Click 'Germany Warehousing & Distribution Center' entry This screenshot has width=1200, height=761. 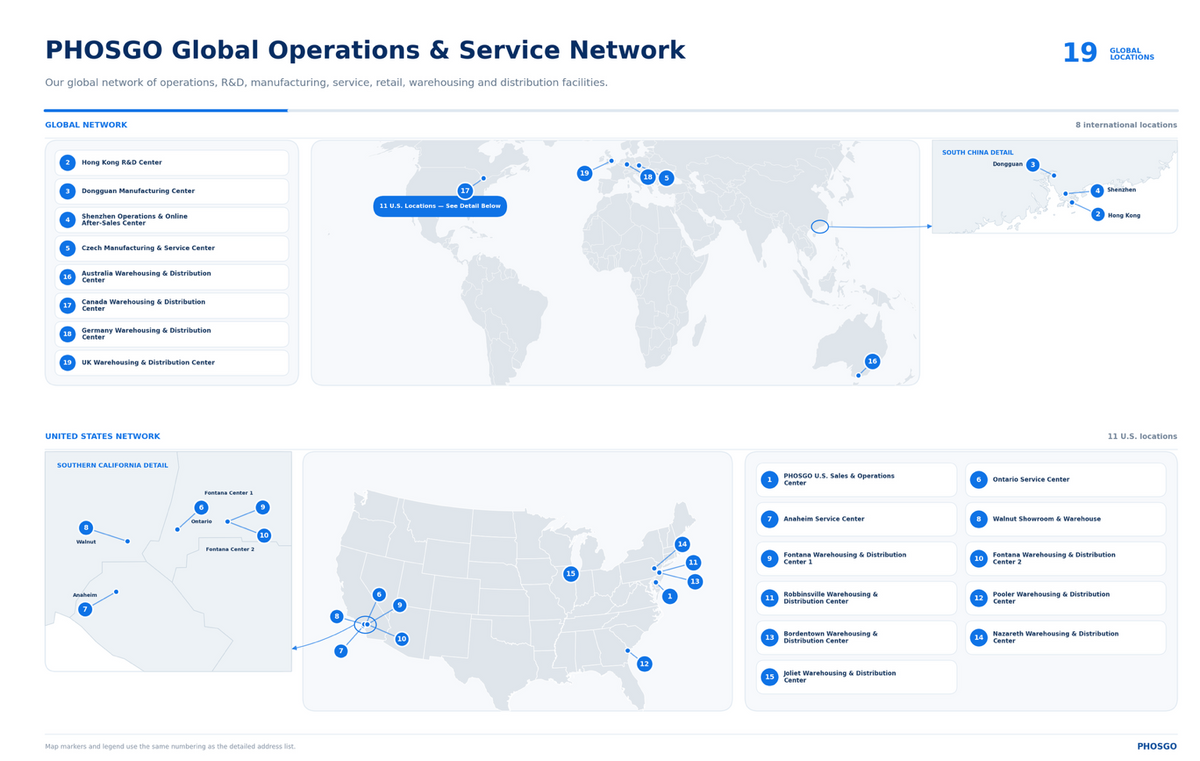click(172, 334)
